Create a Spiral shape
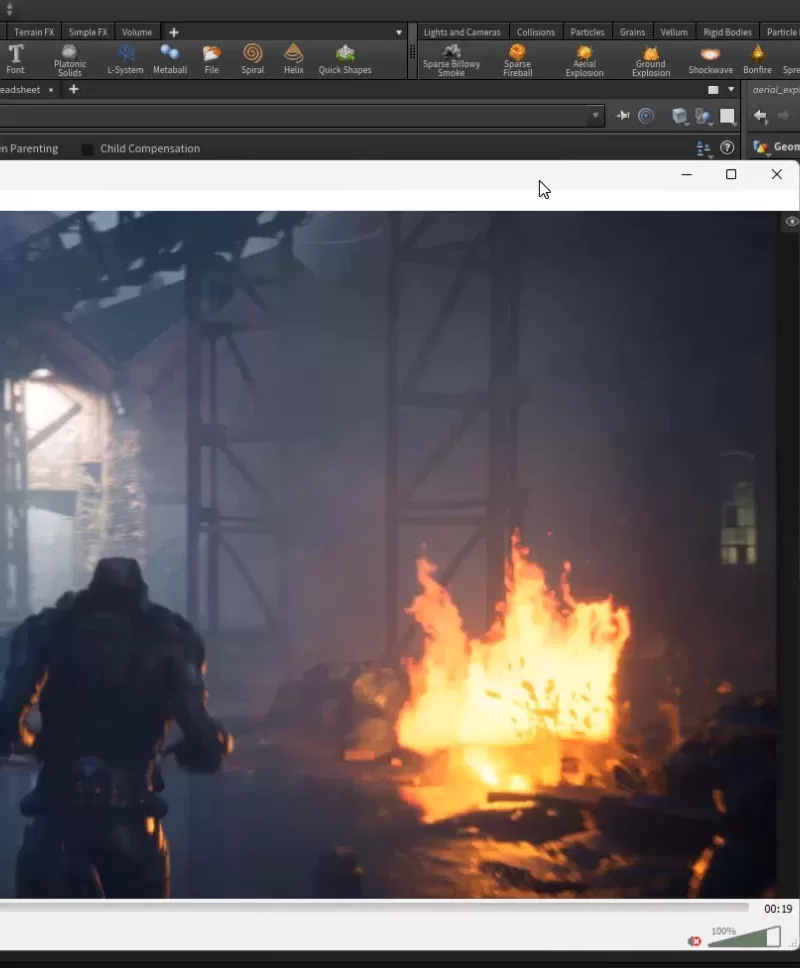The image size is (800, 968). tap(252, 59)
